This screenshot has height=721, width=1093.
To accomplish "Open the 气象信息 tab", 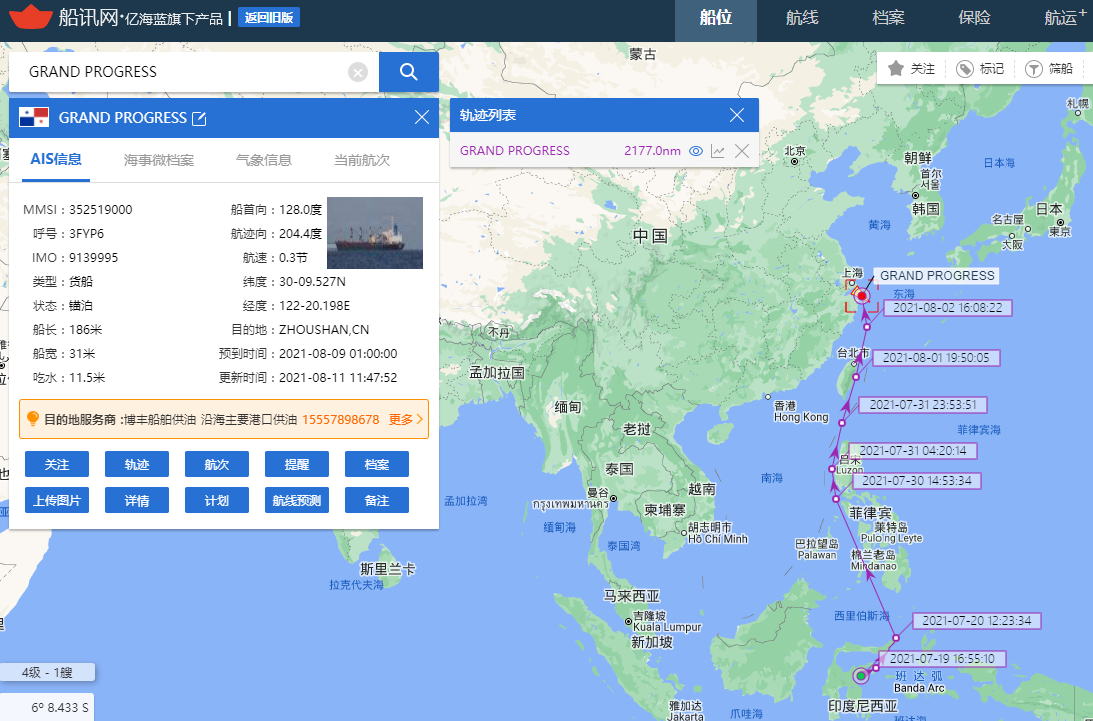I will [x=263, y=160].
